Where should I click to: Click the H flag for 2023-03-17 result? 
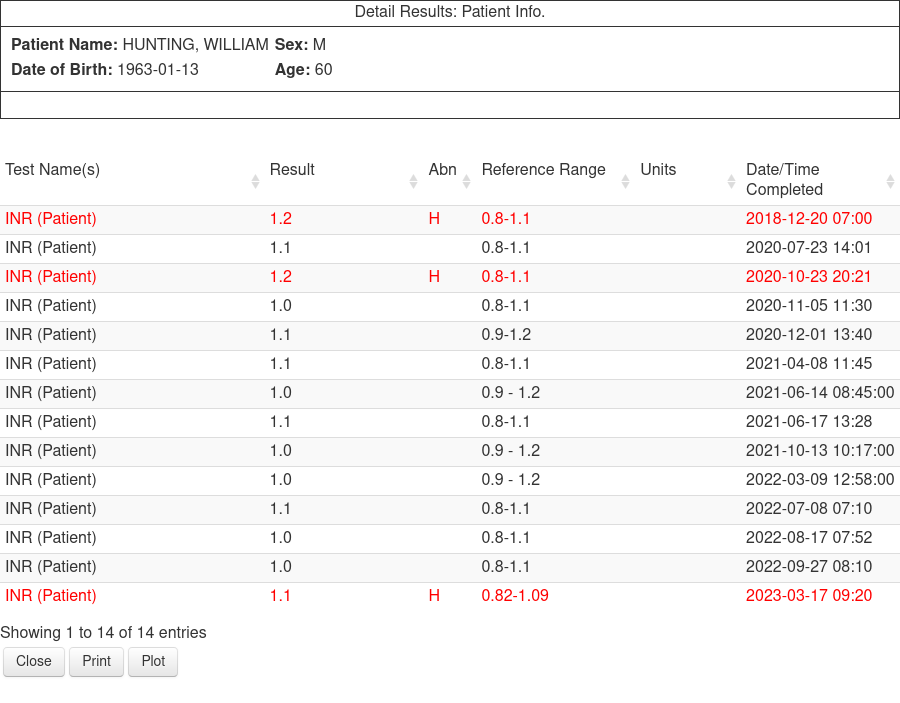point(435,596)
